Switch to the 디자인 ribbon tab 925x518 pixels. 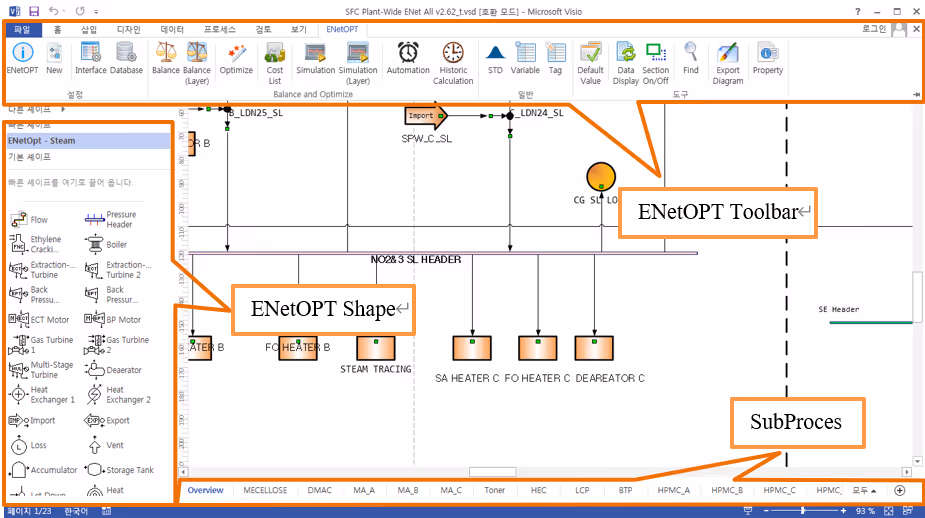tap(129, 29)
